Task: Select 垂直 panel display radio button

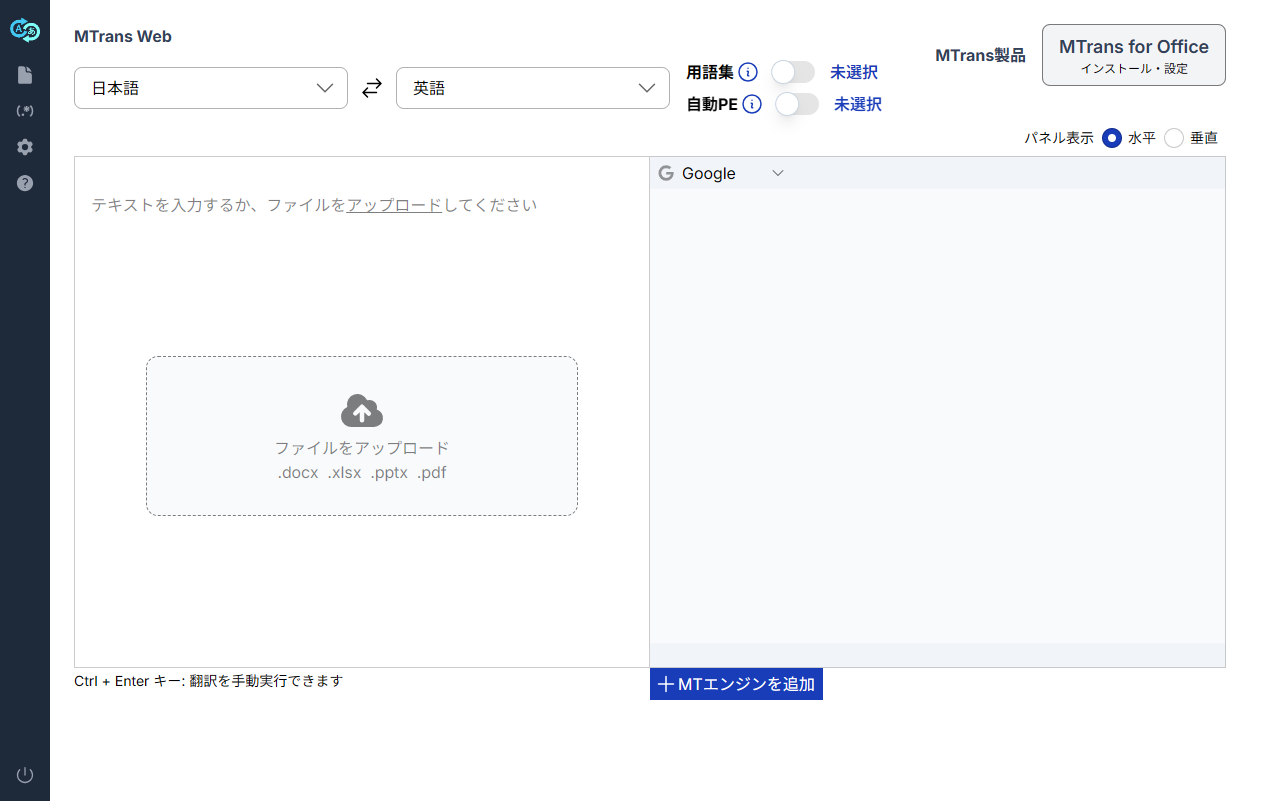Action: click(x=1174, y=138)
